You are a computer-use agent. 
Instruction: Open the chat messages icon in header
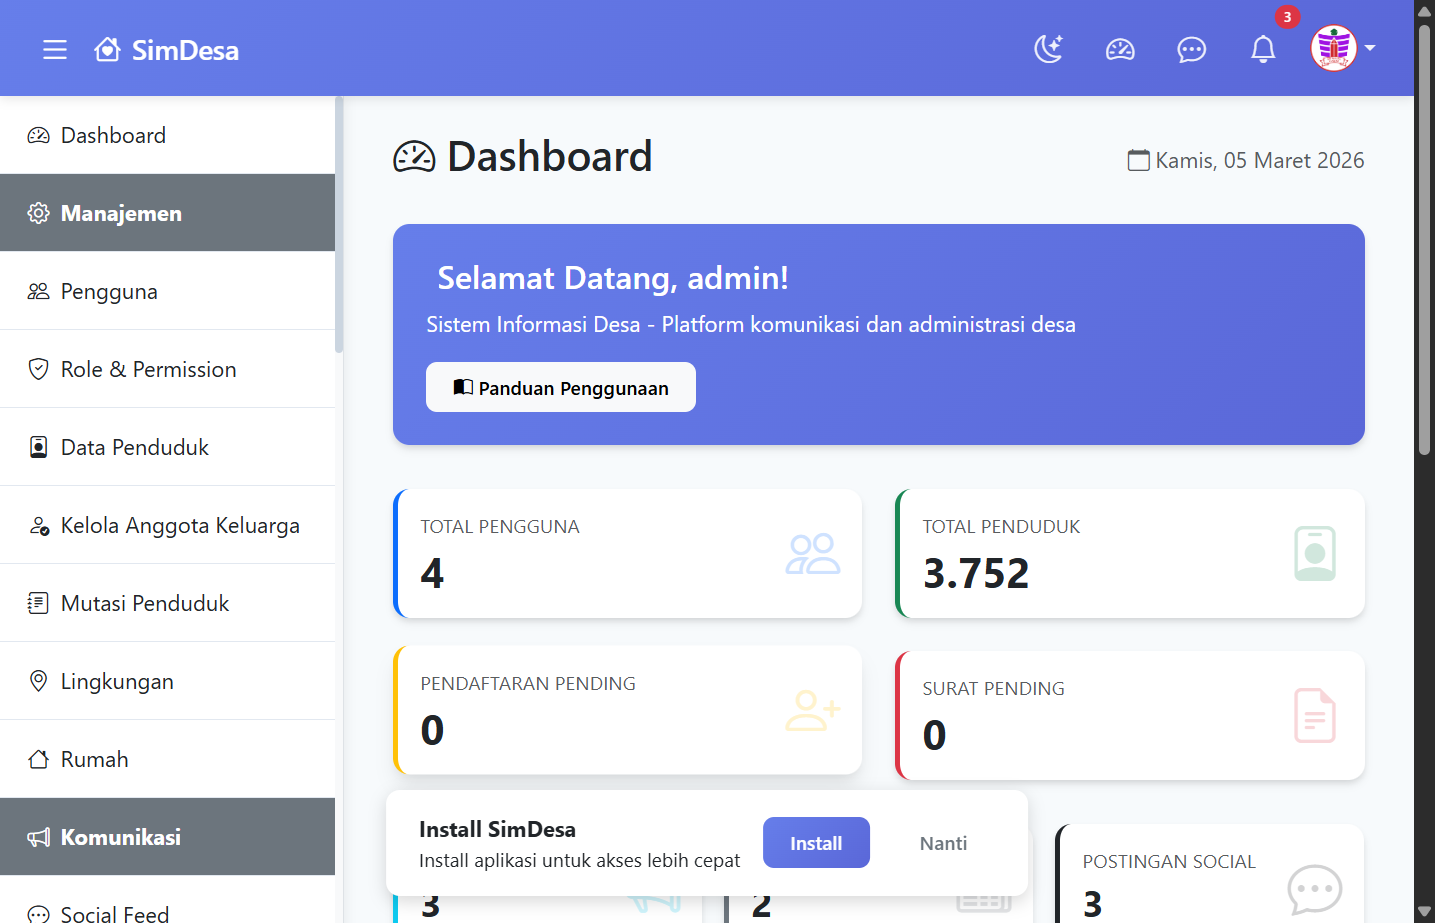point(1192,49)
